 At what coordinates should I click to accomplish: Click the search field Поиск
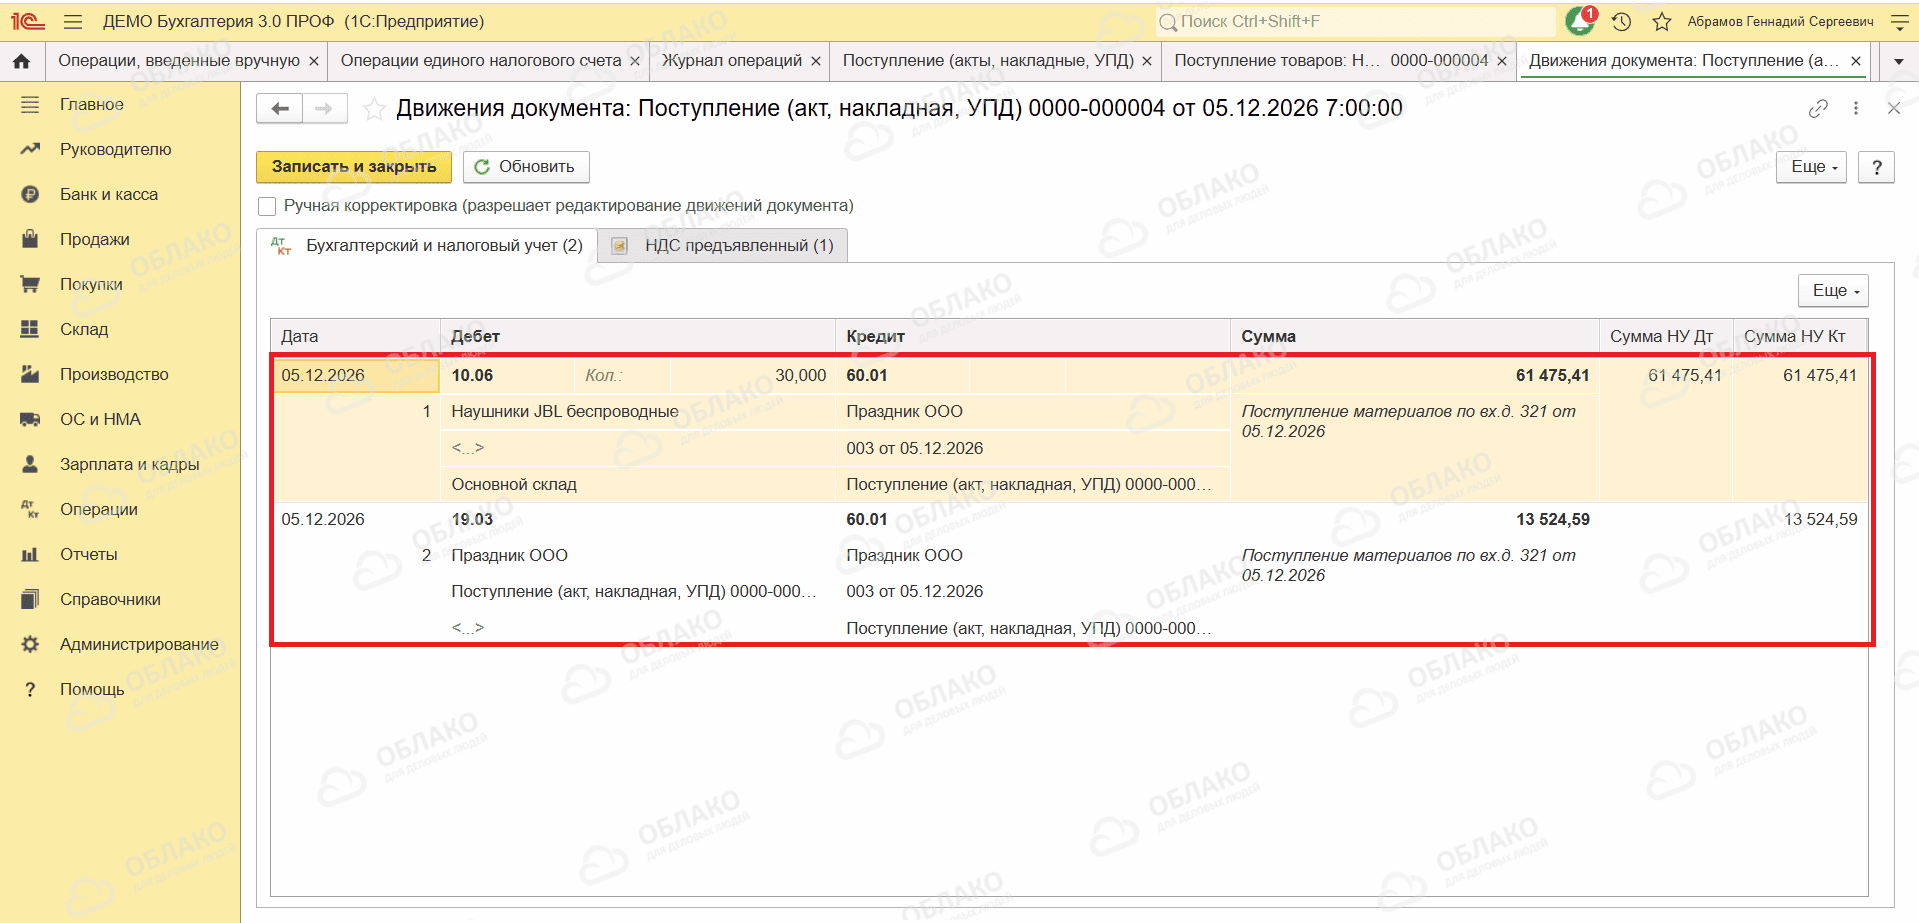tap(1355, 21)
